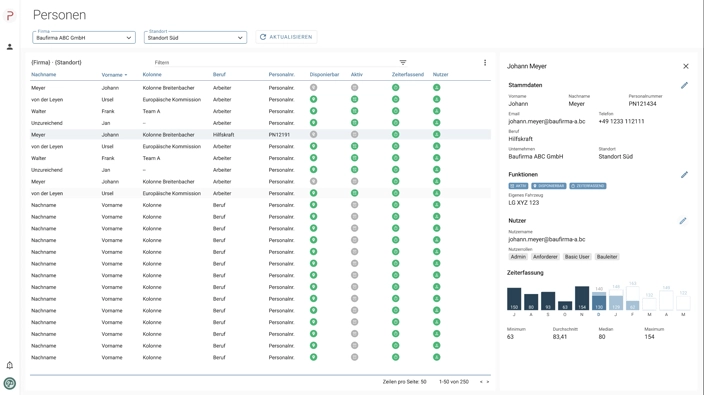Toggle Zeiterfassend for the first Unzureichend row
This screenshot has width=704, height=395.
(396, 123)
